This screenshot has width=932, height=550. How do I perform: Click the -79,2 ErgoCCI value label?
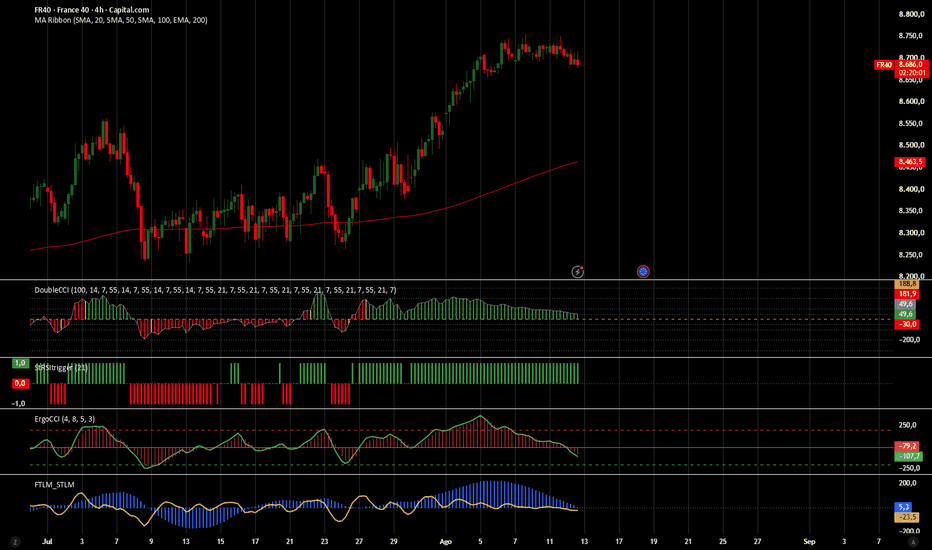tap(907, 446)
